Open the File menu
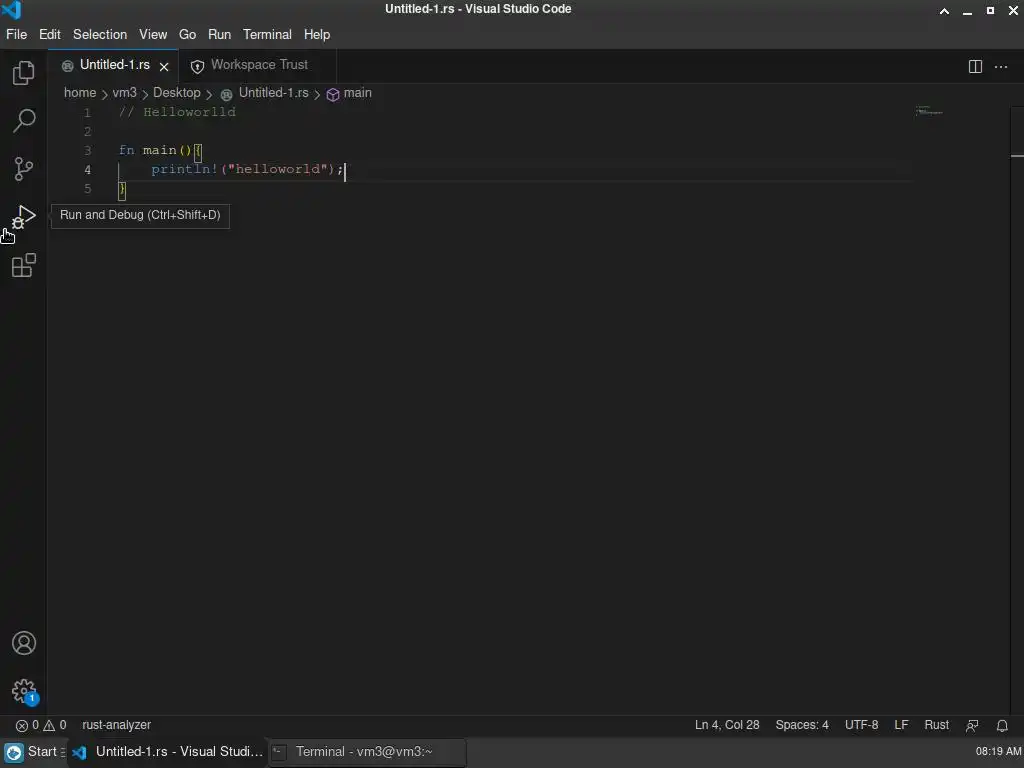 pyautogui.click(x=16, y=35)
